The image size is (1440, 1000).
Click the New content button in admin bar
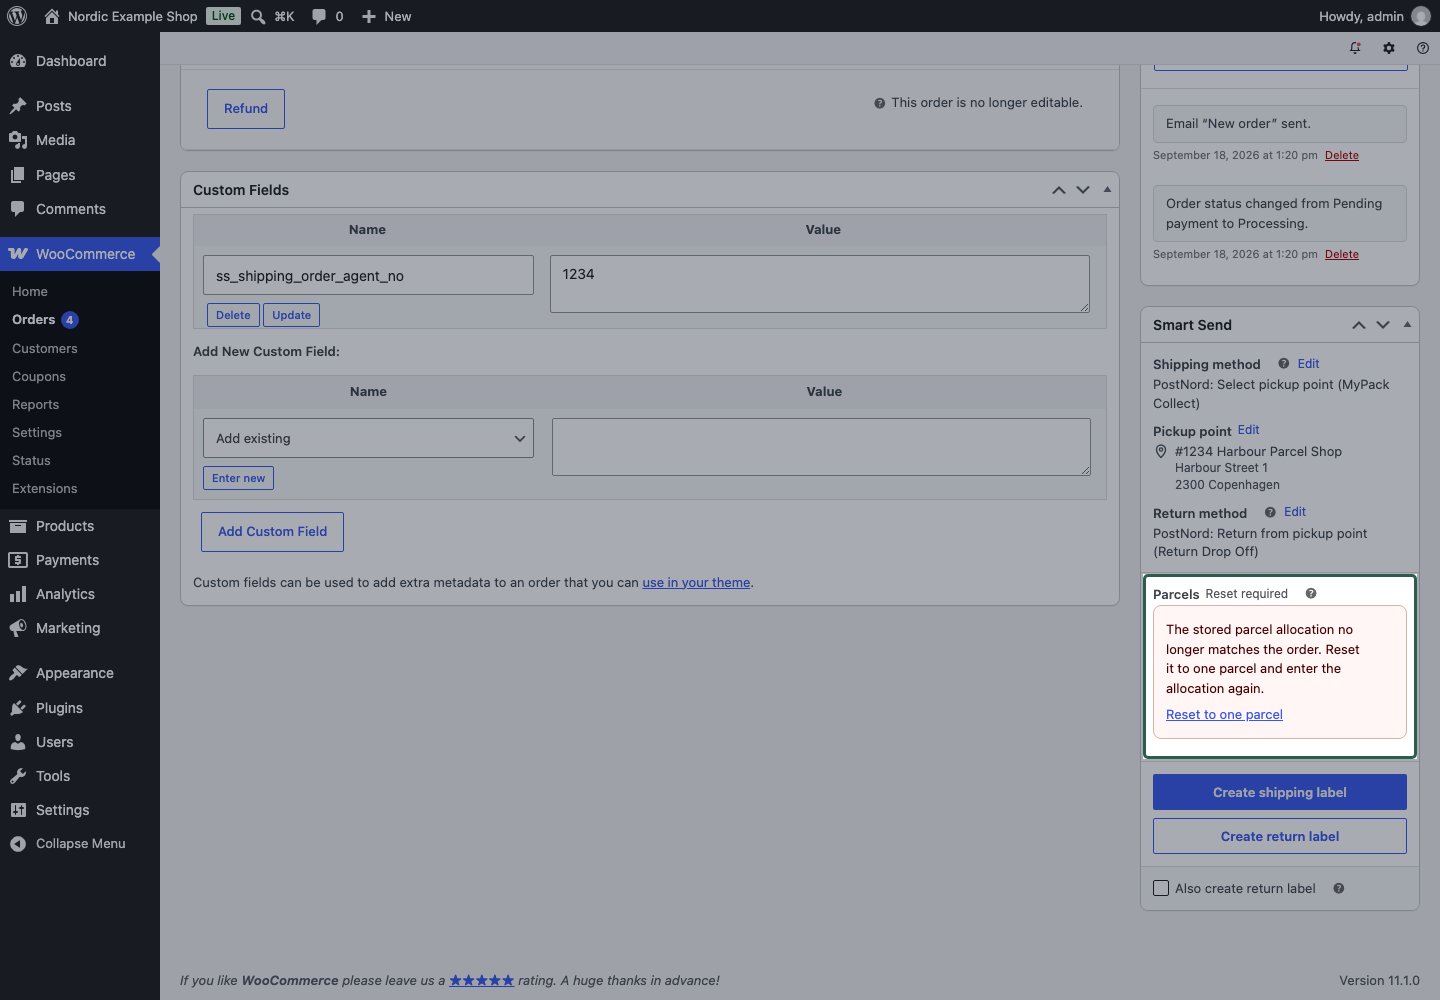point(386,16)
